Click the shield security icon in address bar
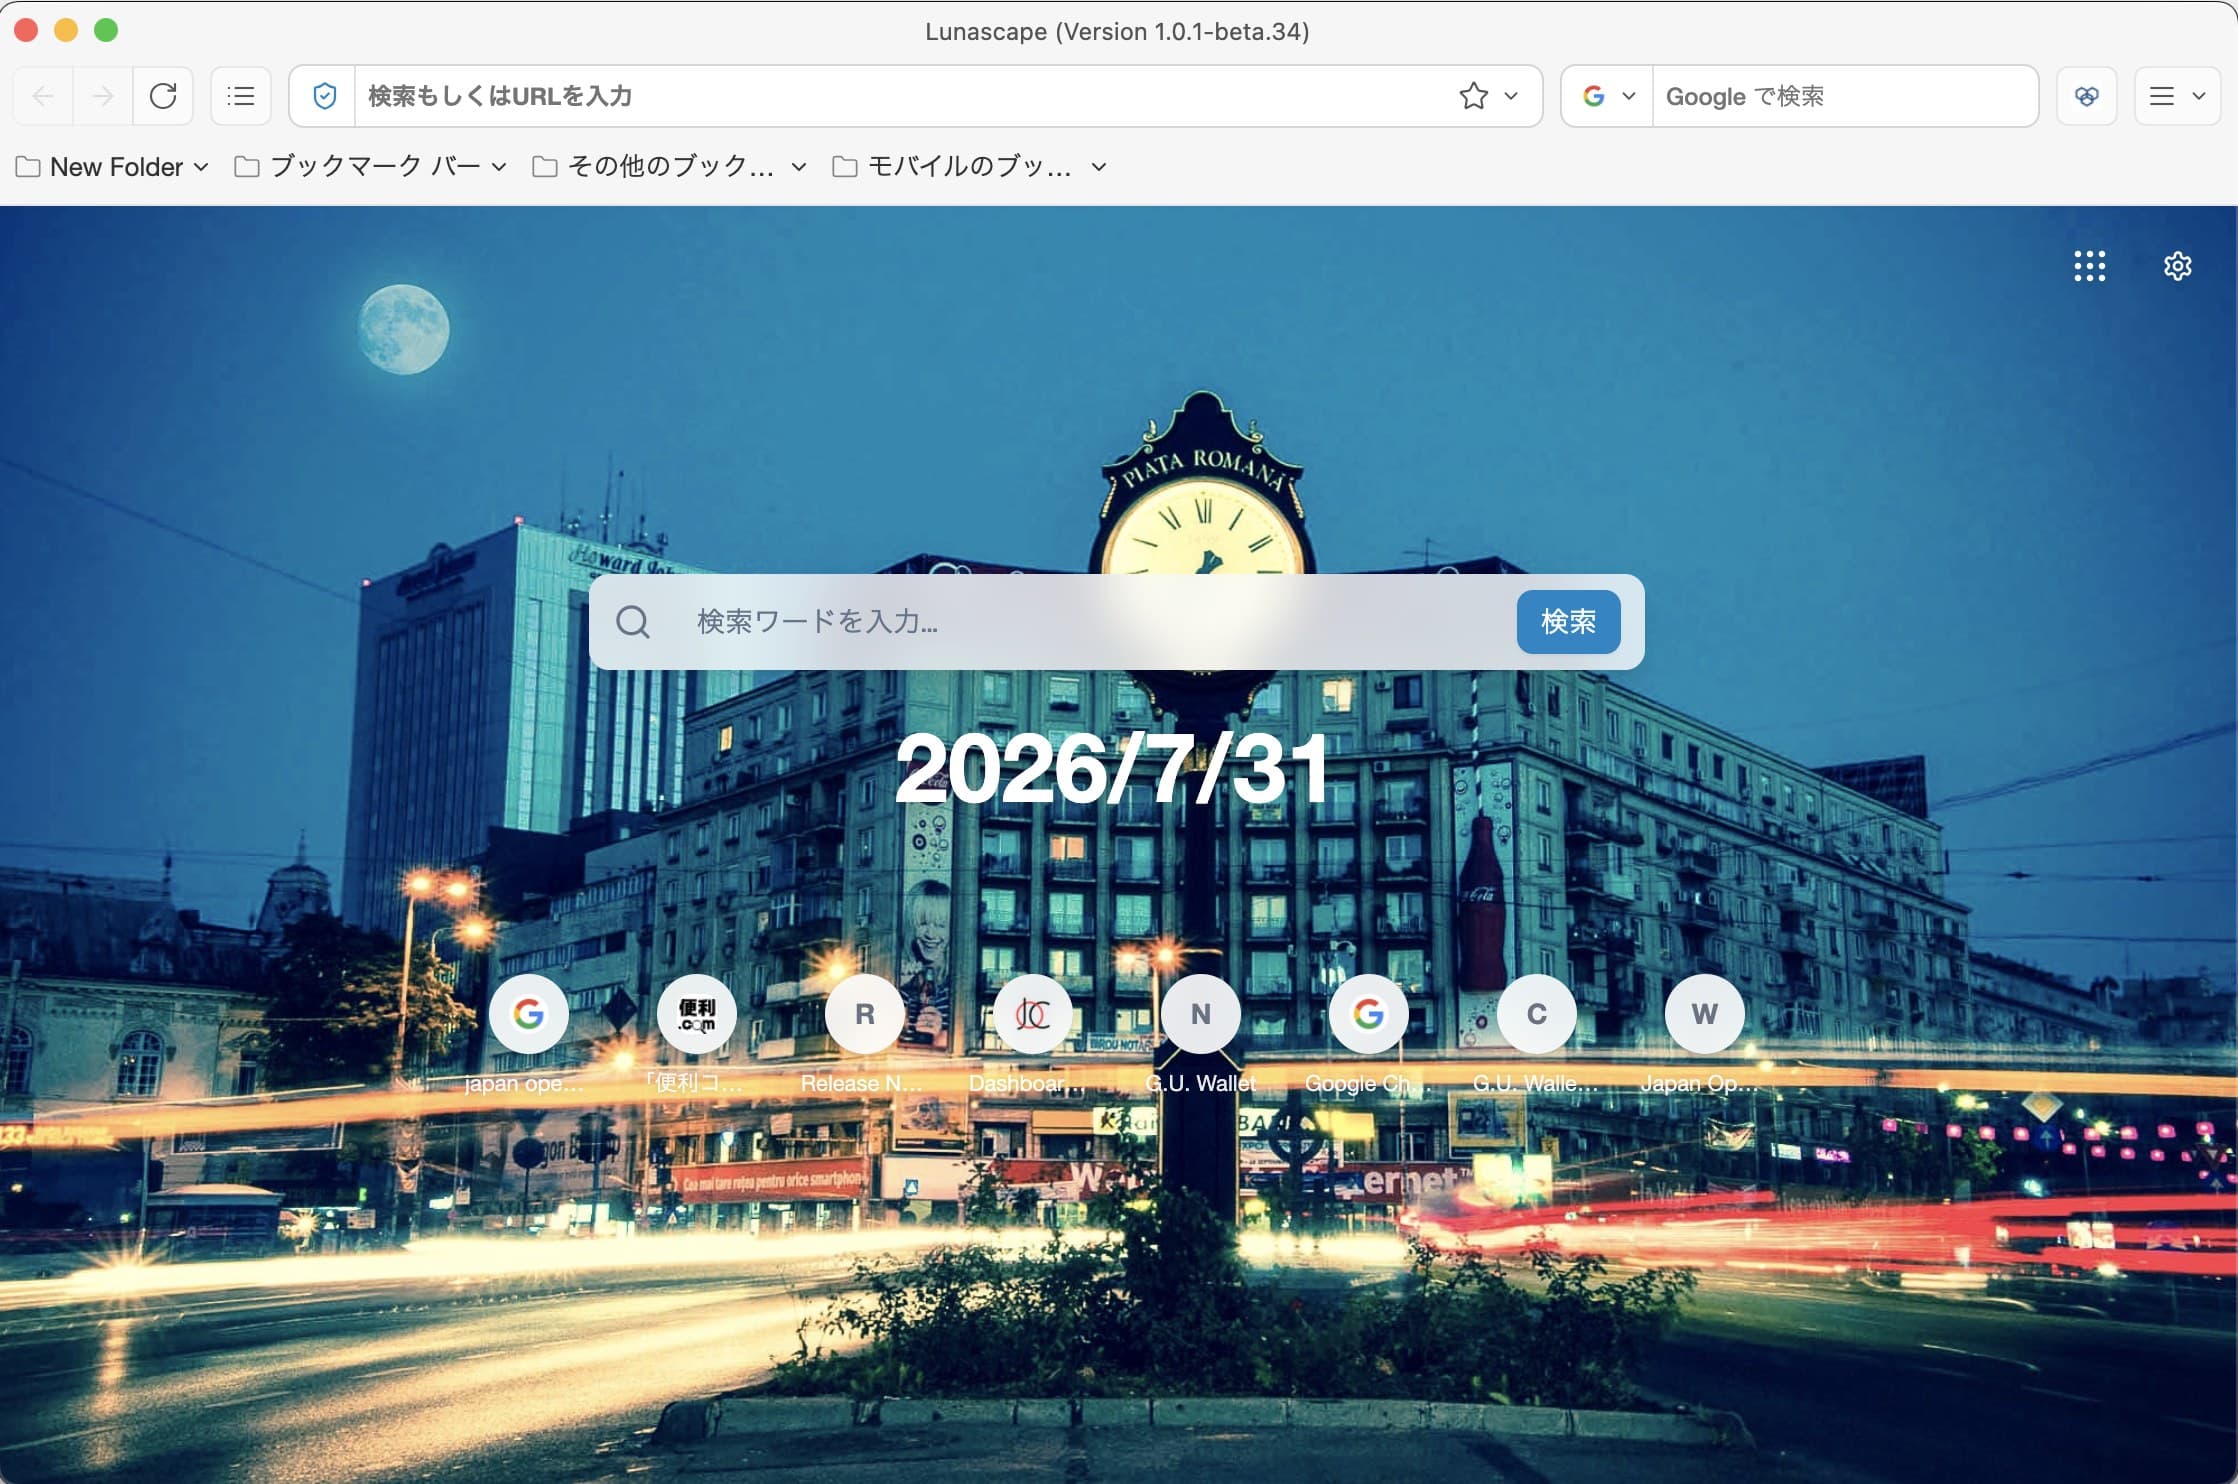This screenshot has width=2238, height=1484. (x=324, y=96)
